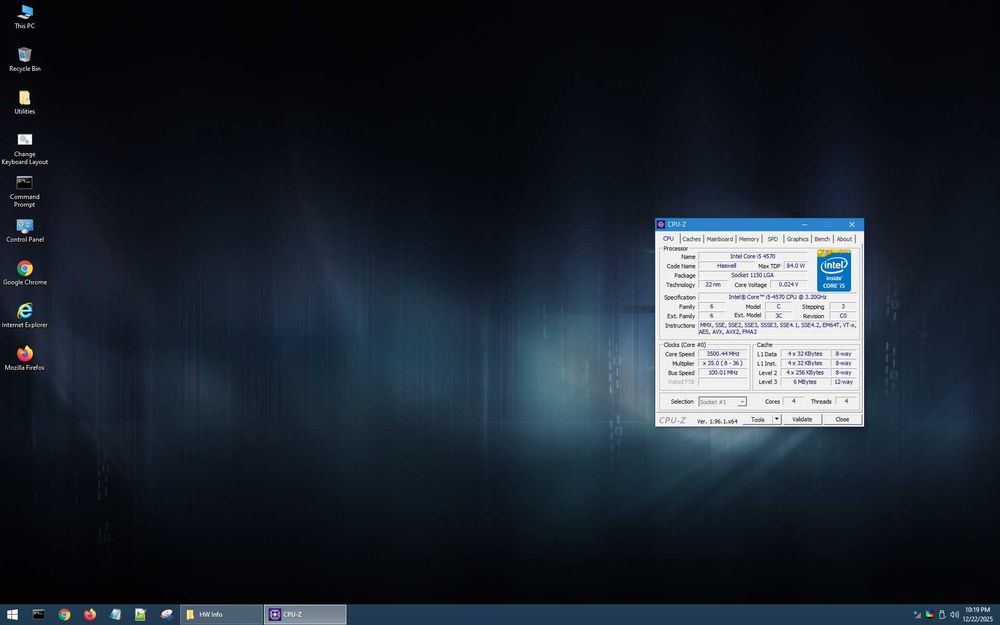Click the '84.0 W' Max TDP value
This screenshot has height=625, width=1000.
click(795, 266)
